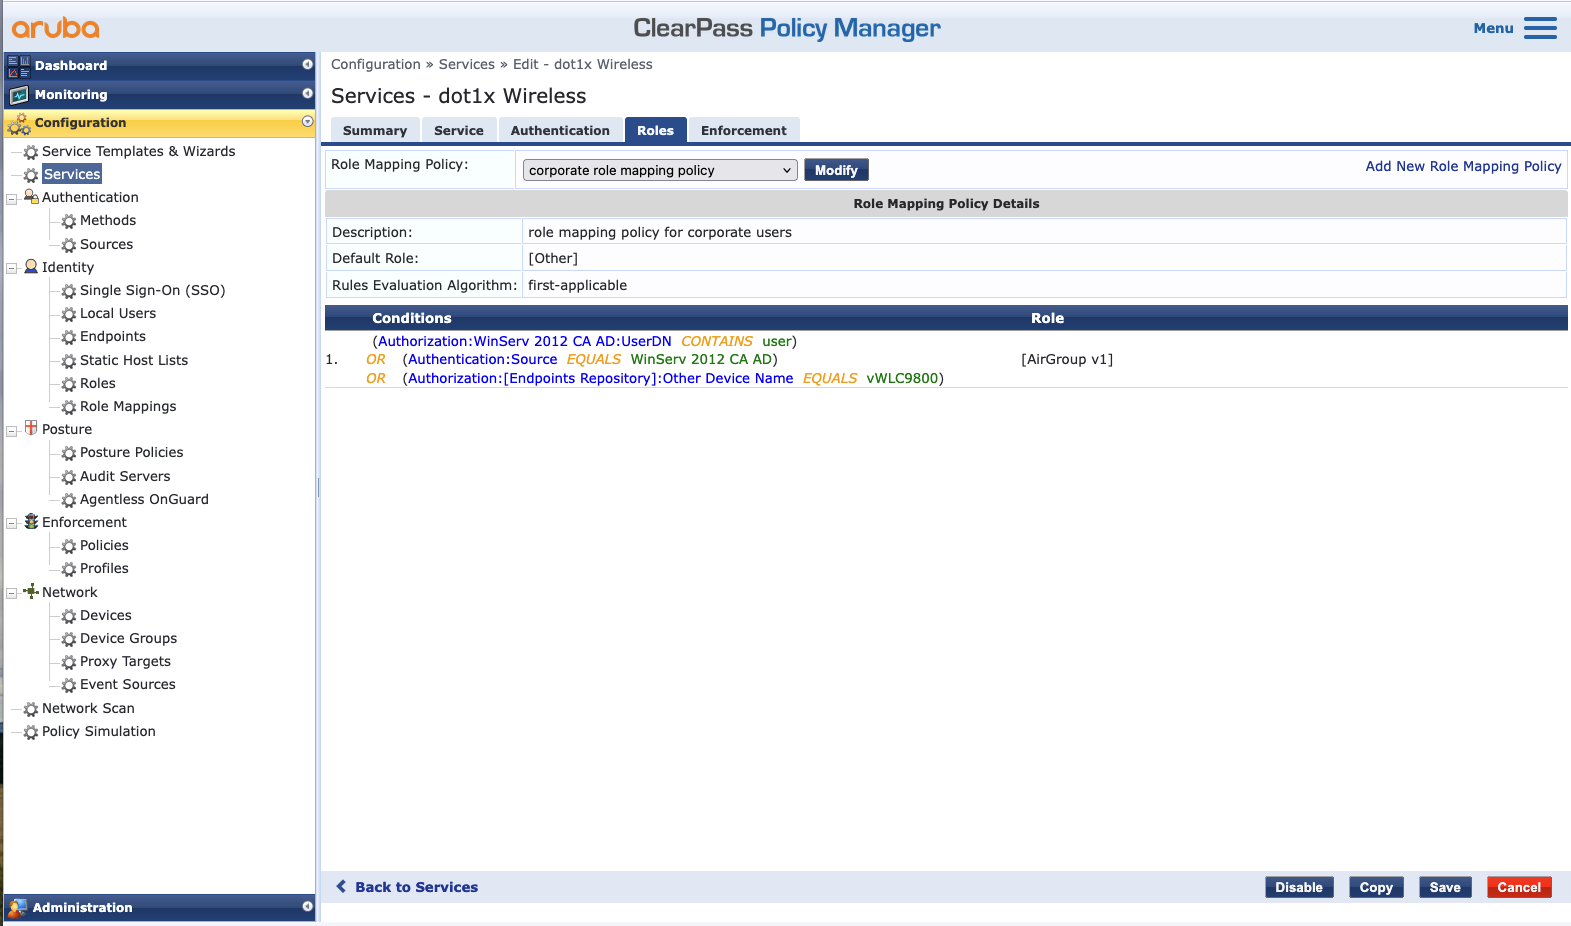Click gear icon beside Services
Screen dimensions: 1571x926
31,175
